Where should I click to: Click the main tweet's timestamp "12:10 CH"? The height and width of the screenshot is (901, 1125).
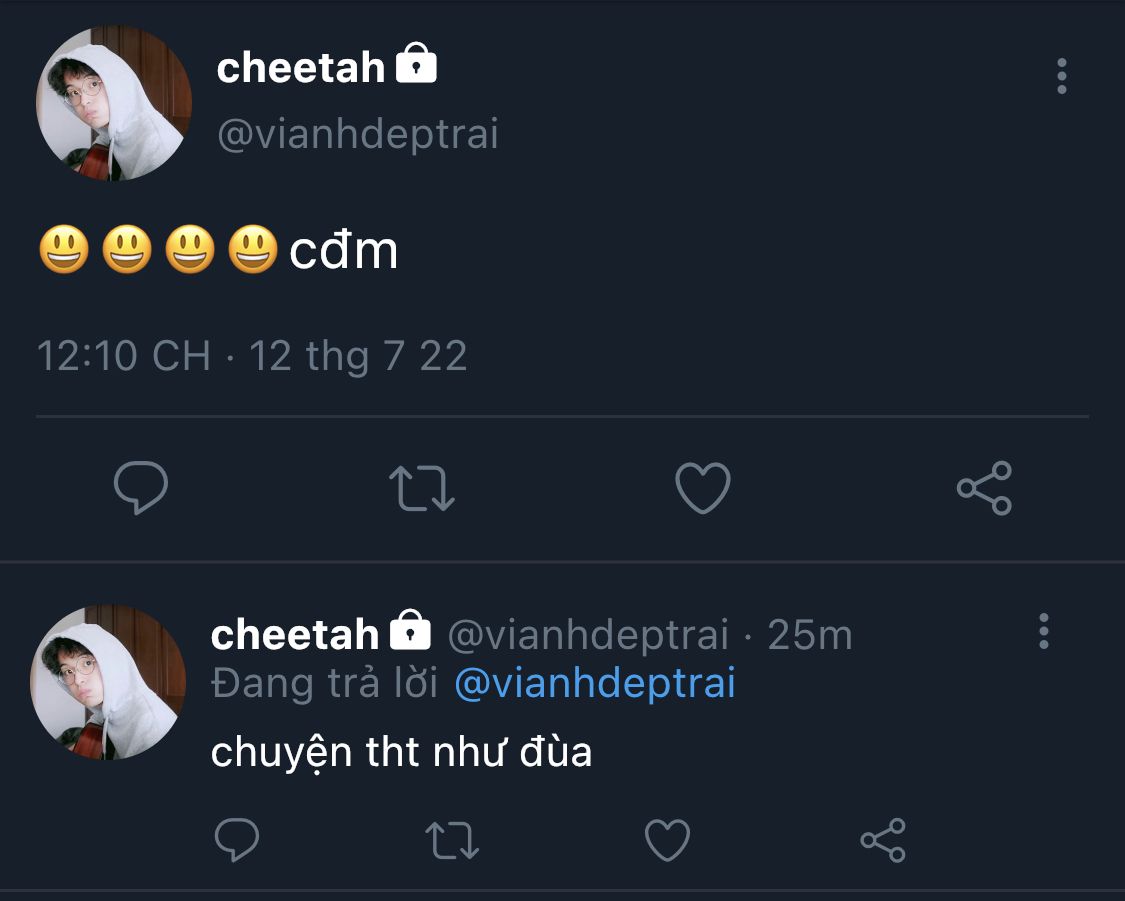(x=123, y=356)
